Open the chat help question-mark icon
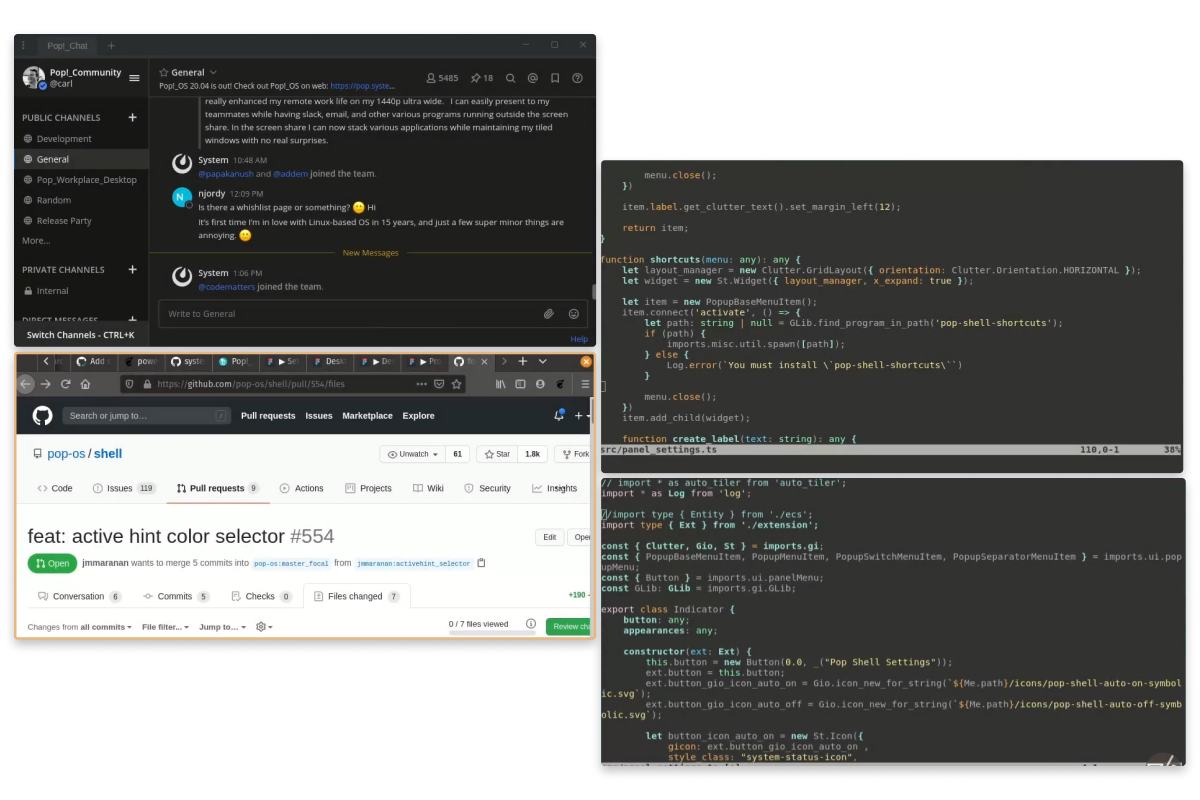1200x800 pixels. click(x=577, y=78)
